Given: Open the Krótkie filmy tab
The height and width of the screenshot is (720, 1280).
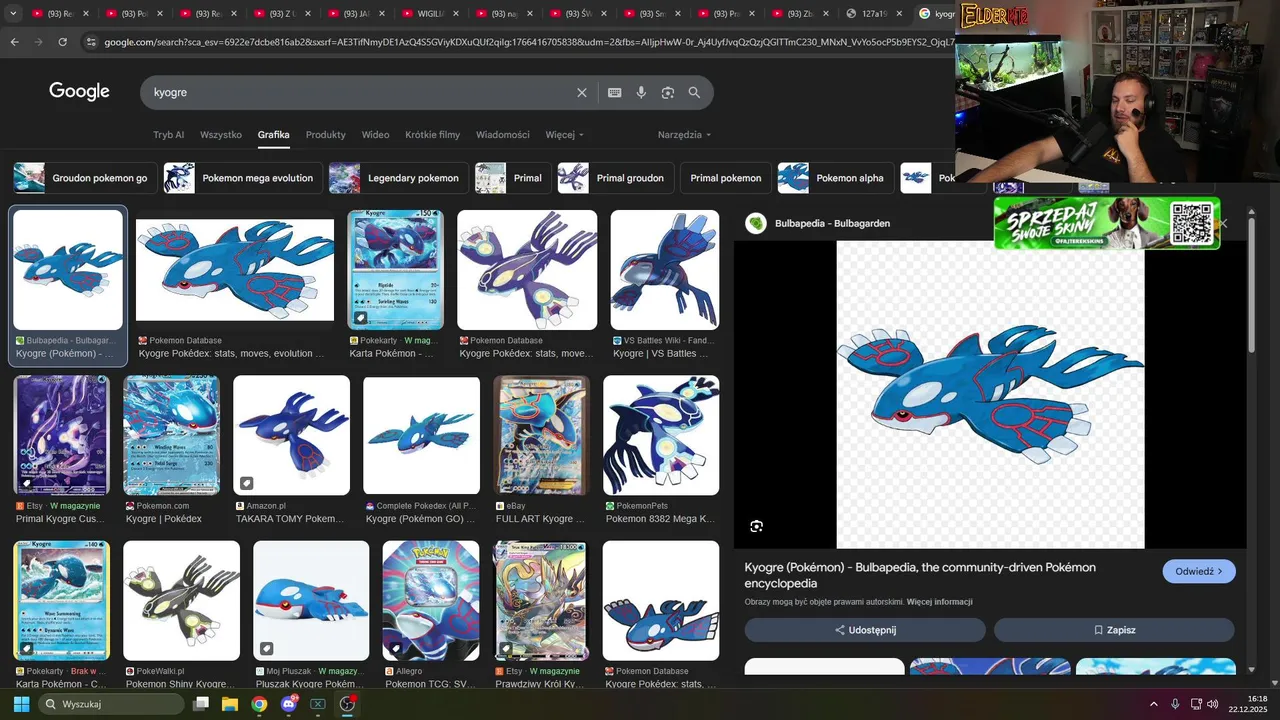Looking at the screenshot, I should (x=432, y=135).
